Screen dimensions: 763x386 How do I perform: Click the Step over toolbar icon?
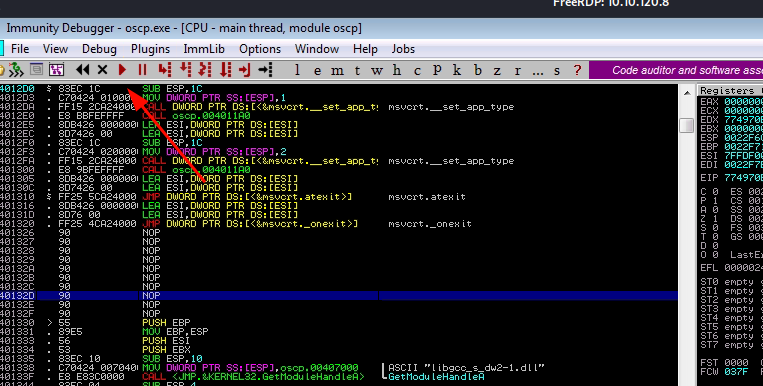185,70
